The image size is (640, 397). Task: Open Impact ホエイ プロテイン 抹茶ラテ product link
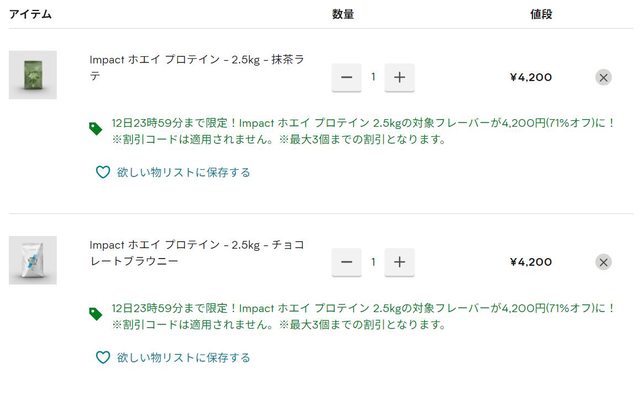coord(197,67)
